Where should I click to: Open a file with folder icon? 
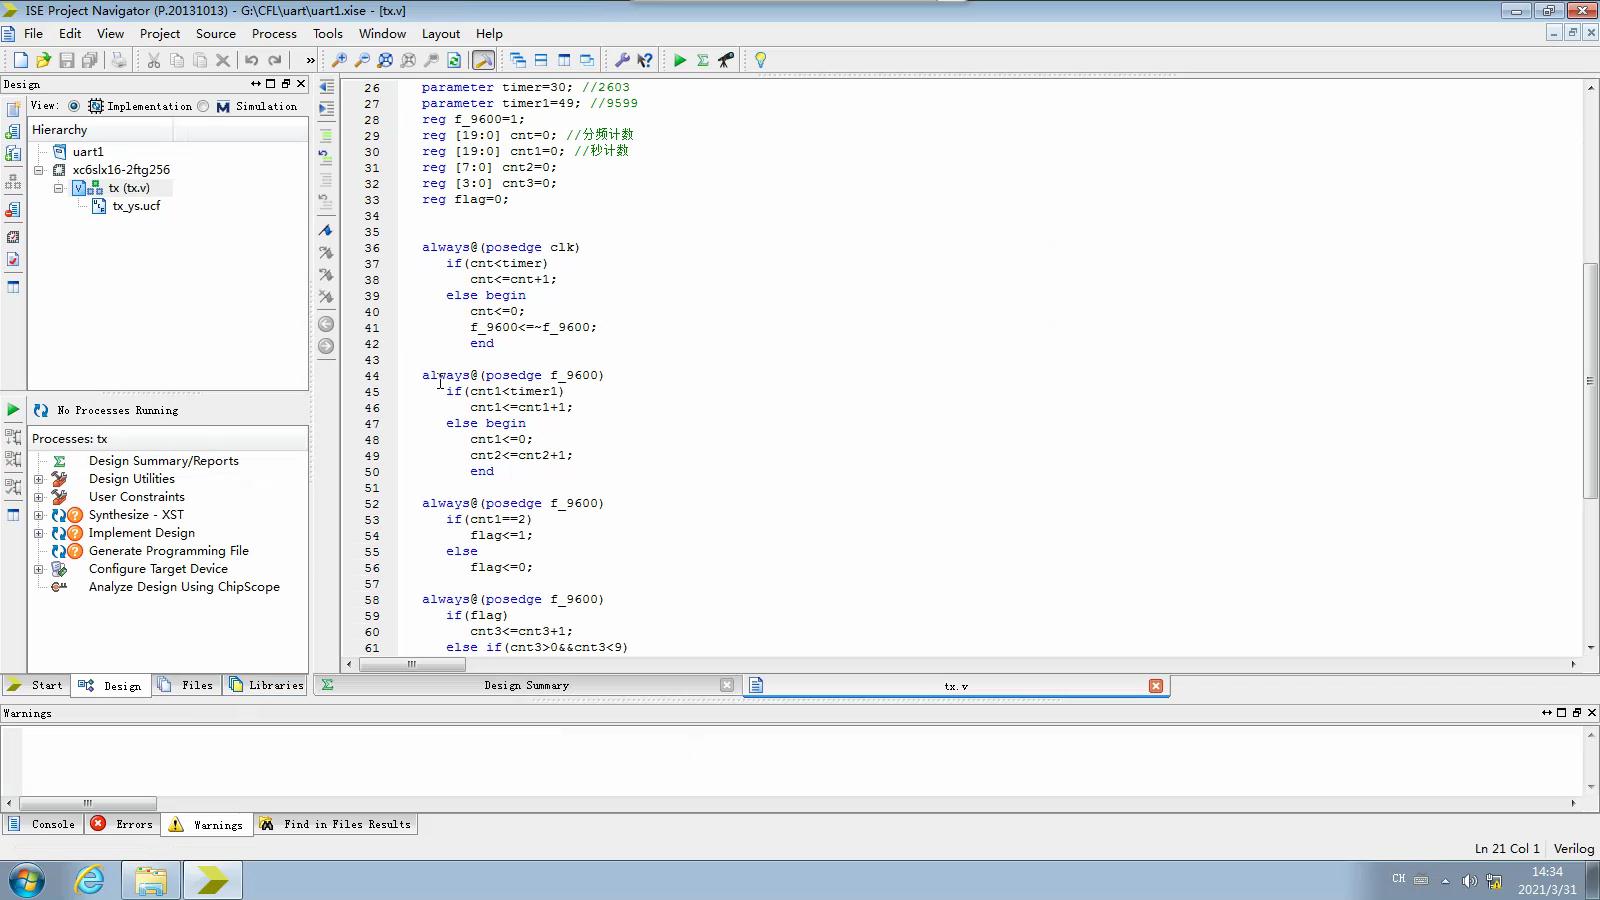click(x=43, y=60)
